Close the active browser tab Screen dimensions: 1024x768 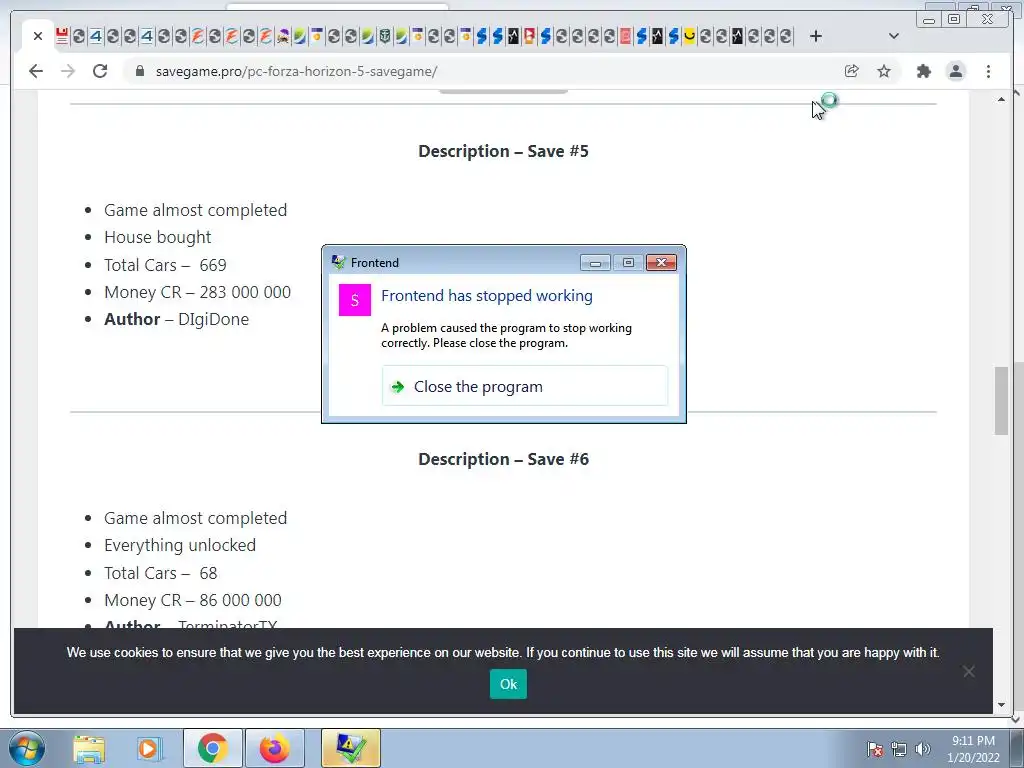[37, 37]
